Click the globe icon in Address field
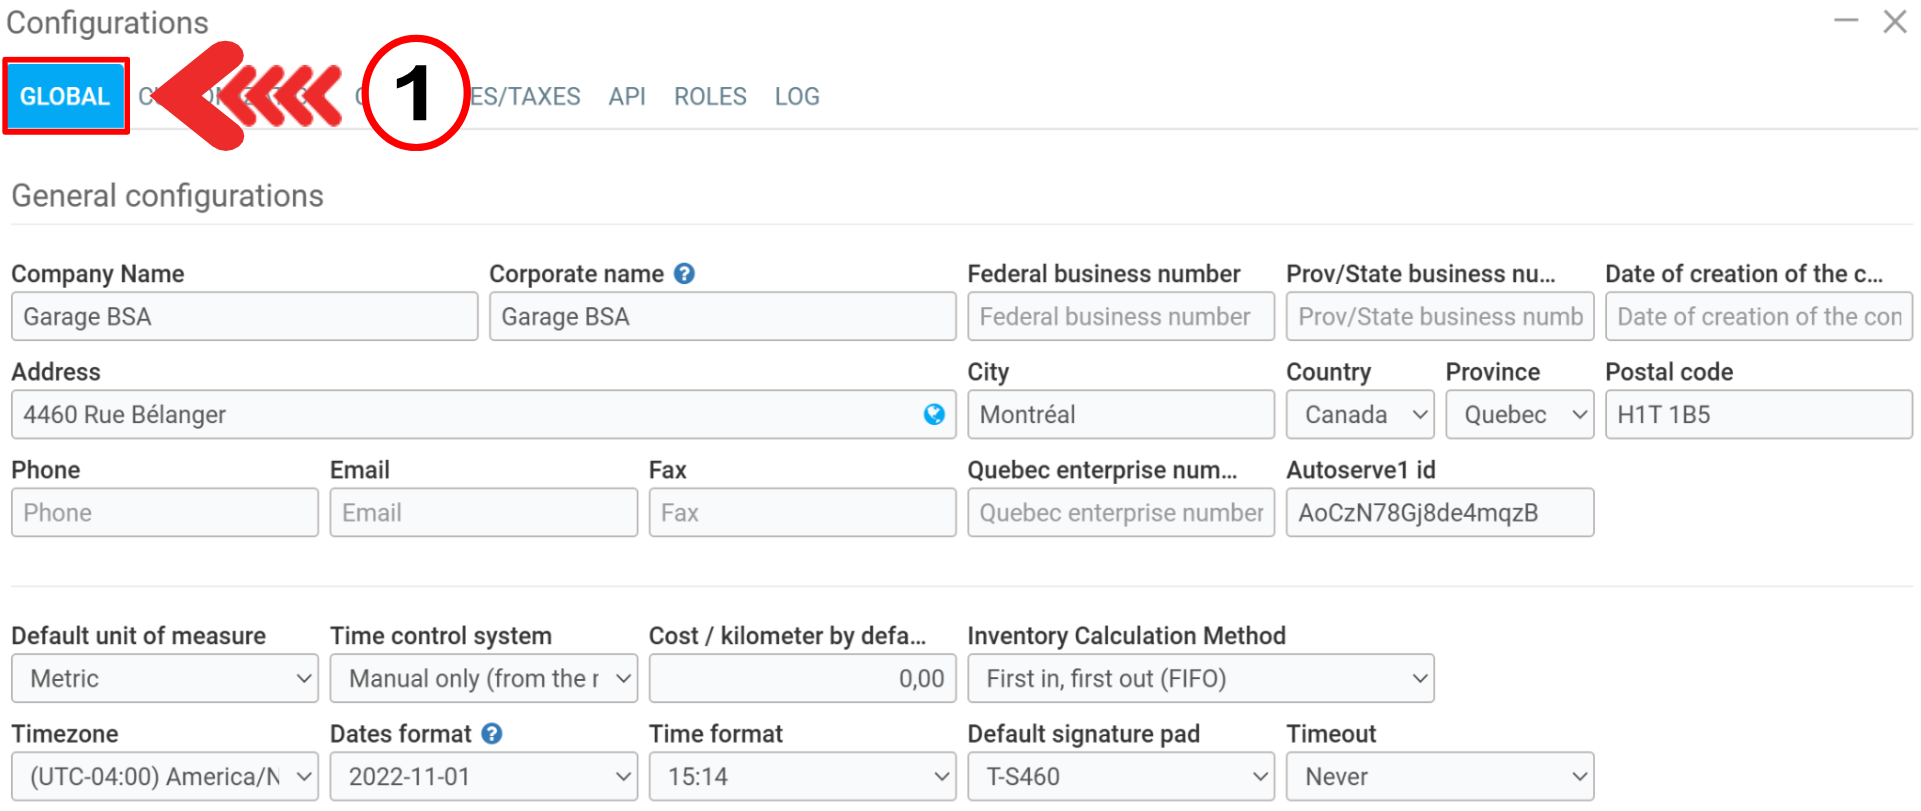1921x811 pixels. pos(934,415)
